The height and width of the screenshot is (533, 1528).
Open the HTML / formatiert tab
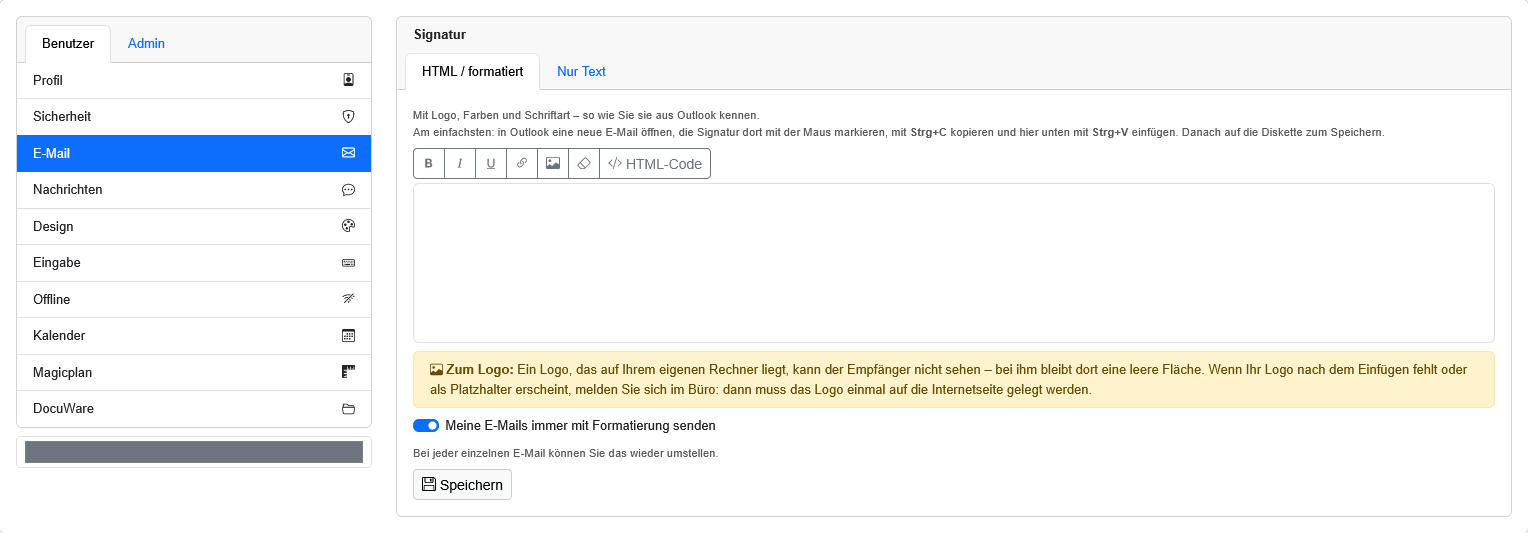[472, 71]
